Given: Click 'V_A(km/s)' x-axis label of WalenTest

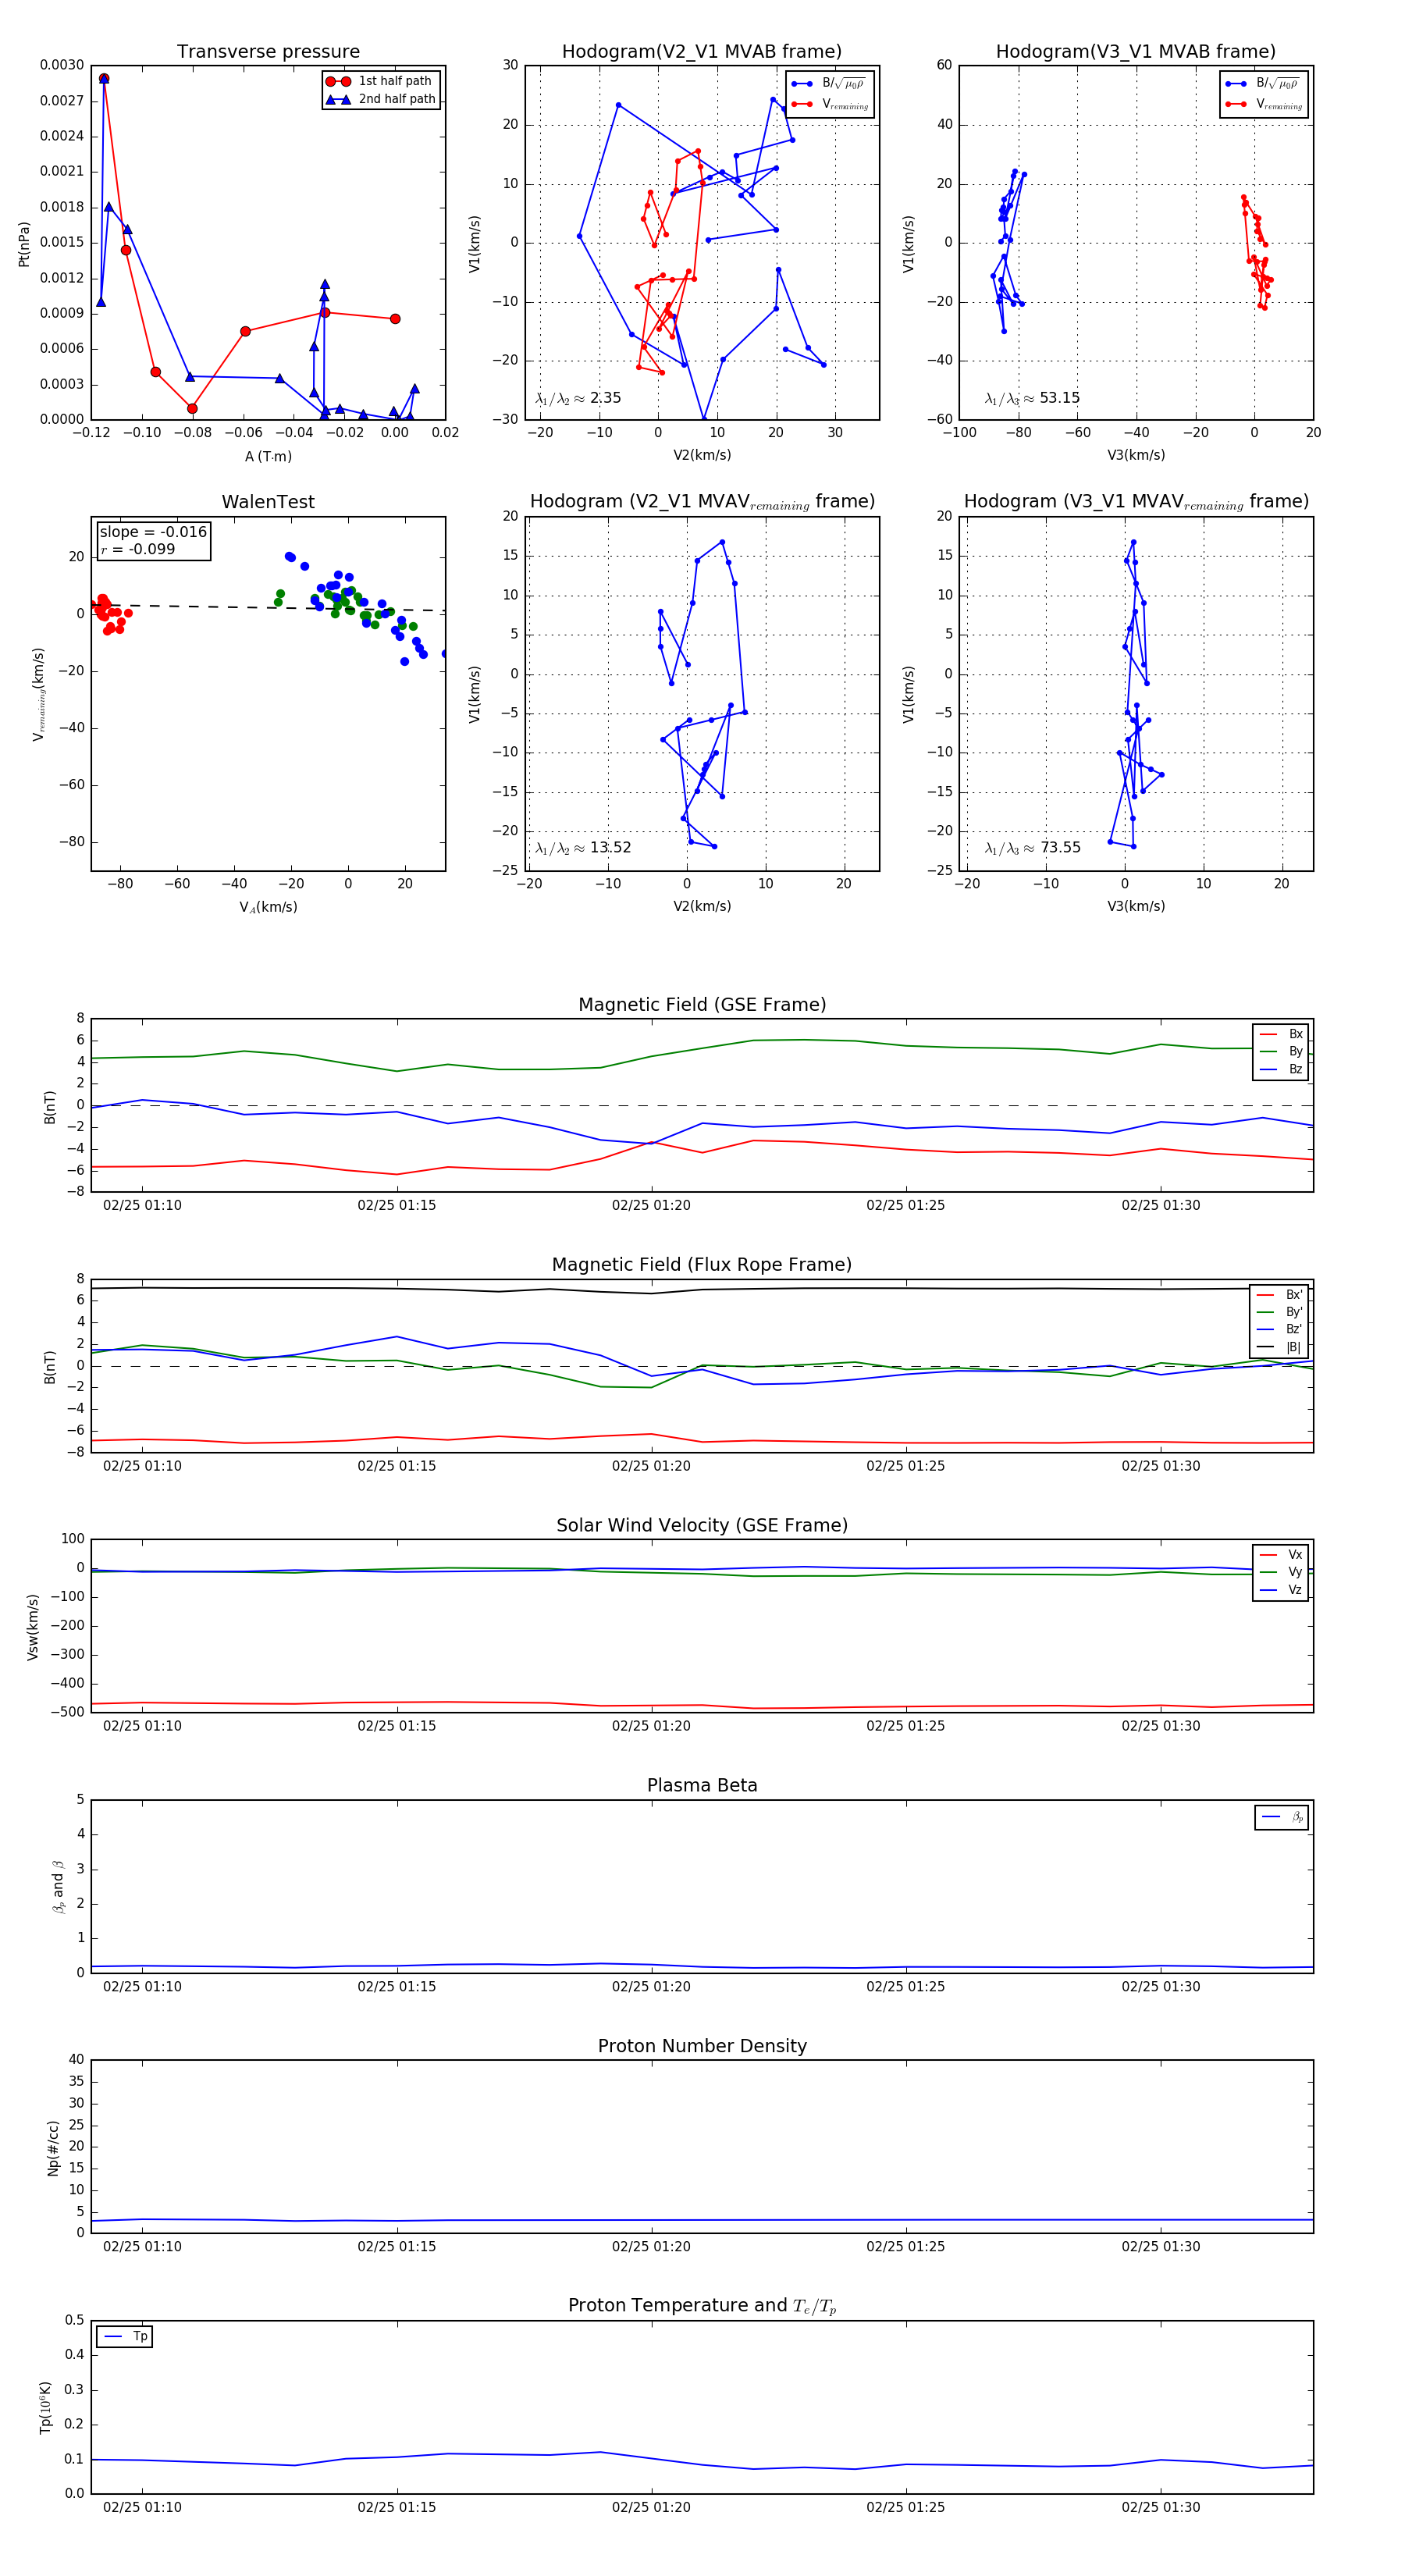Looking at the screenshot, I should pos(268,907).
